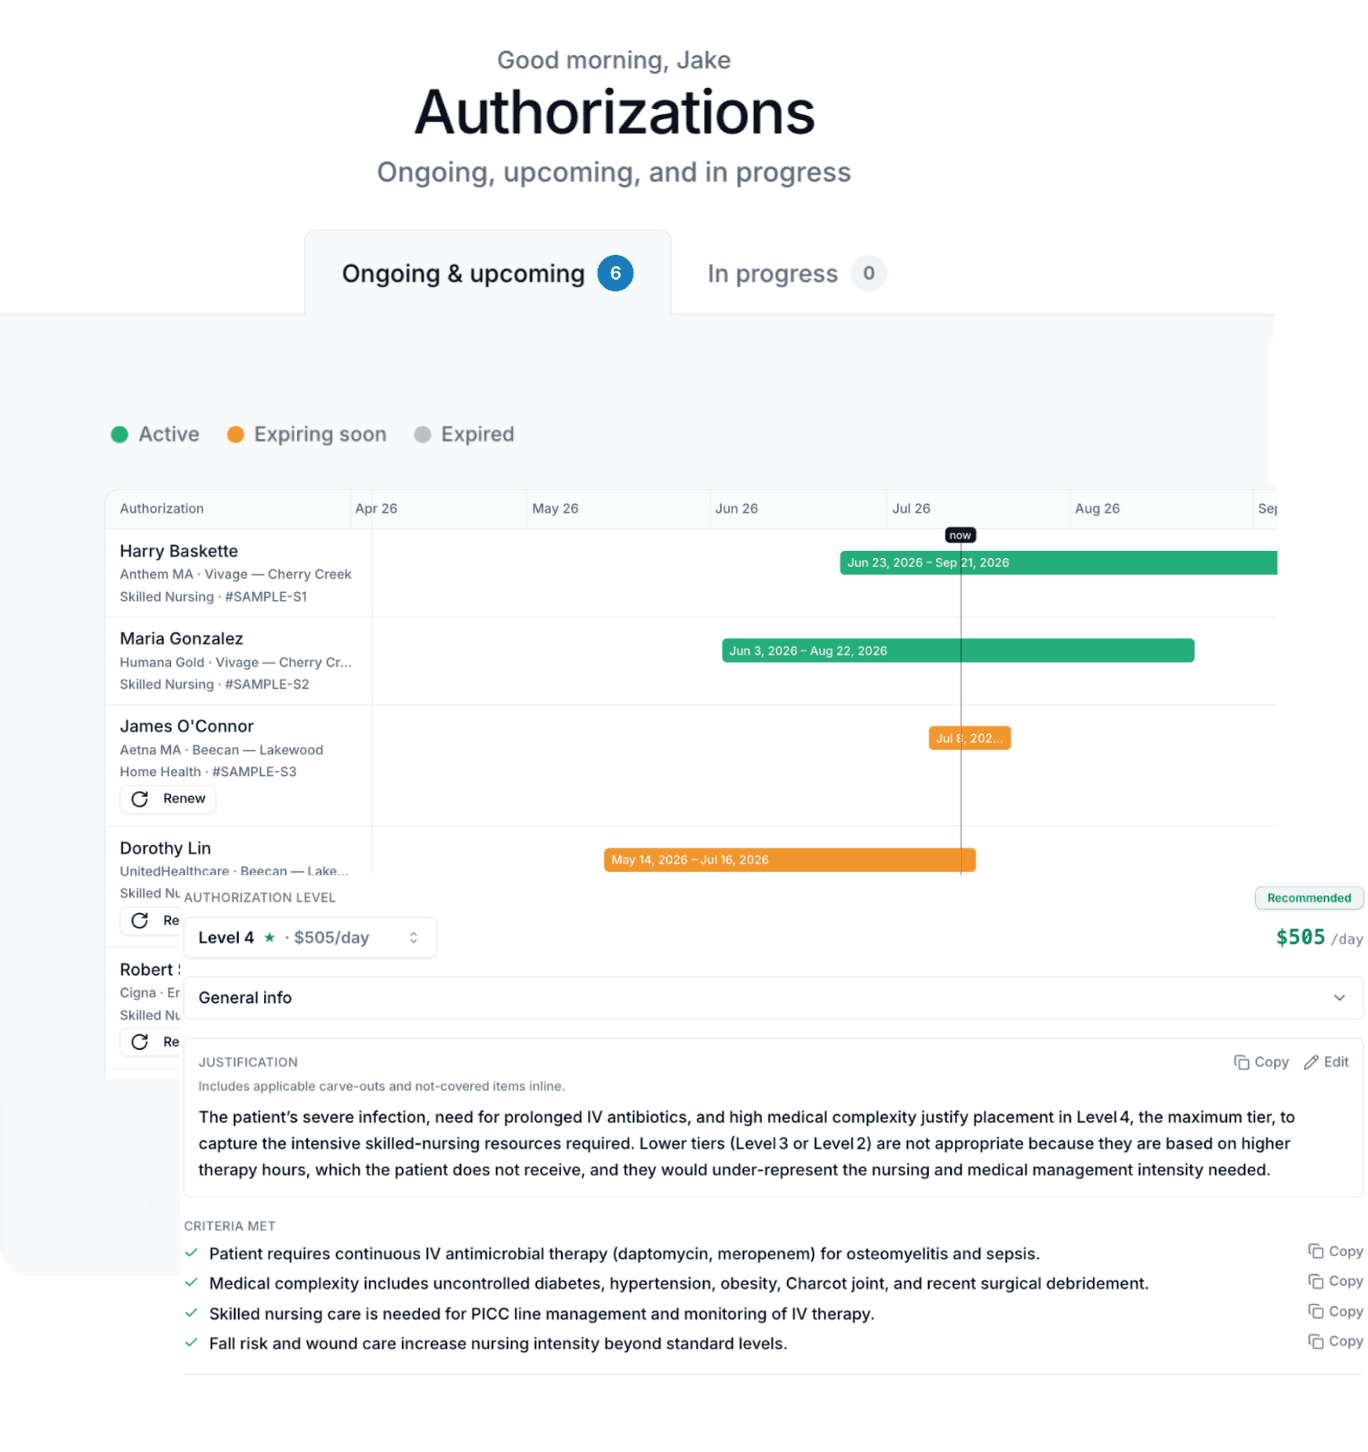Copy the medical complexity criterion
Image resolution: width=1368 pixels, height=1452 pixels.
1335,1282
